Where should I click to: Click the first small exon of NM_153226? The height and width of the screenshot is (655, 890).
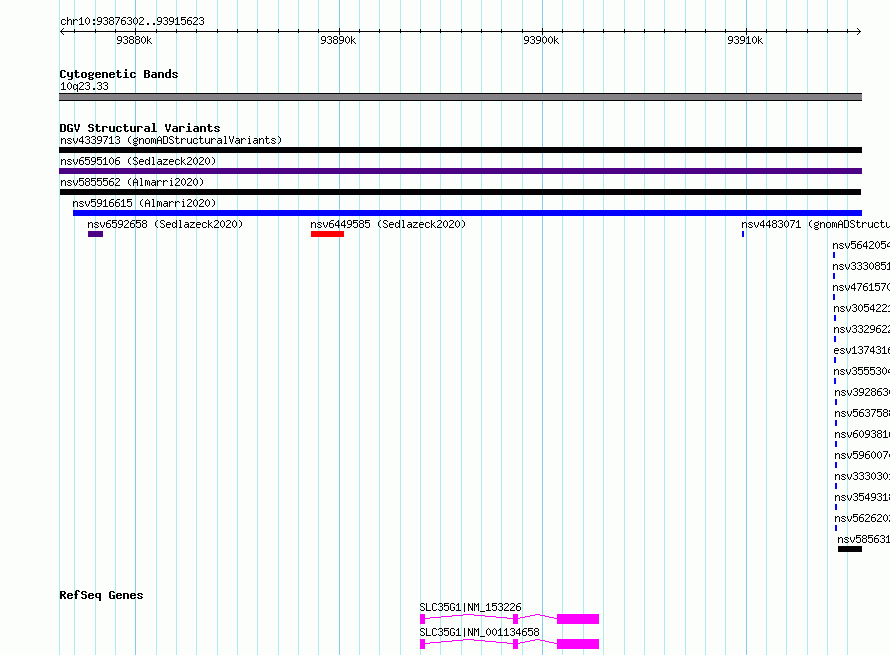(422, 619)
